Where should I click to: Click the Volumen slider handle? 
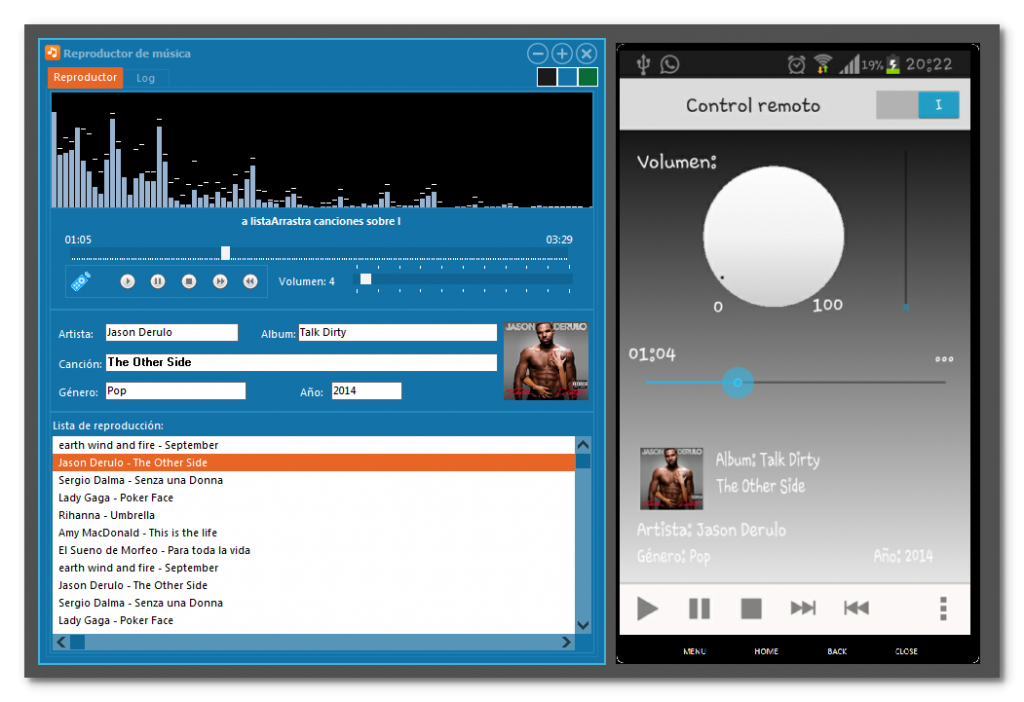tap(366, 279)
